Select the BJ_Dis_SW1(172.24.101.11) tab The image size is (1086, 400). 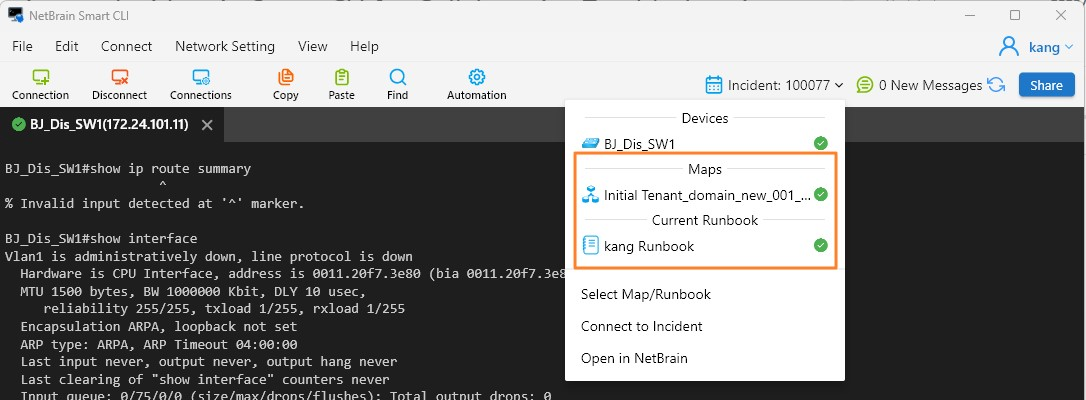(114, 125)
